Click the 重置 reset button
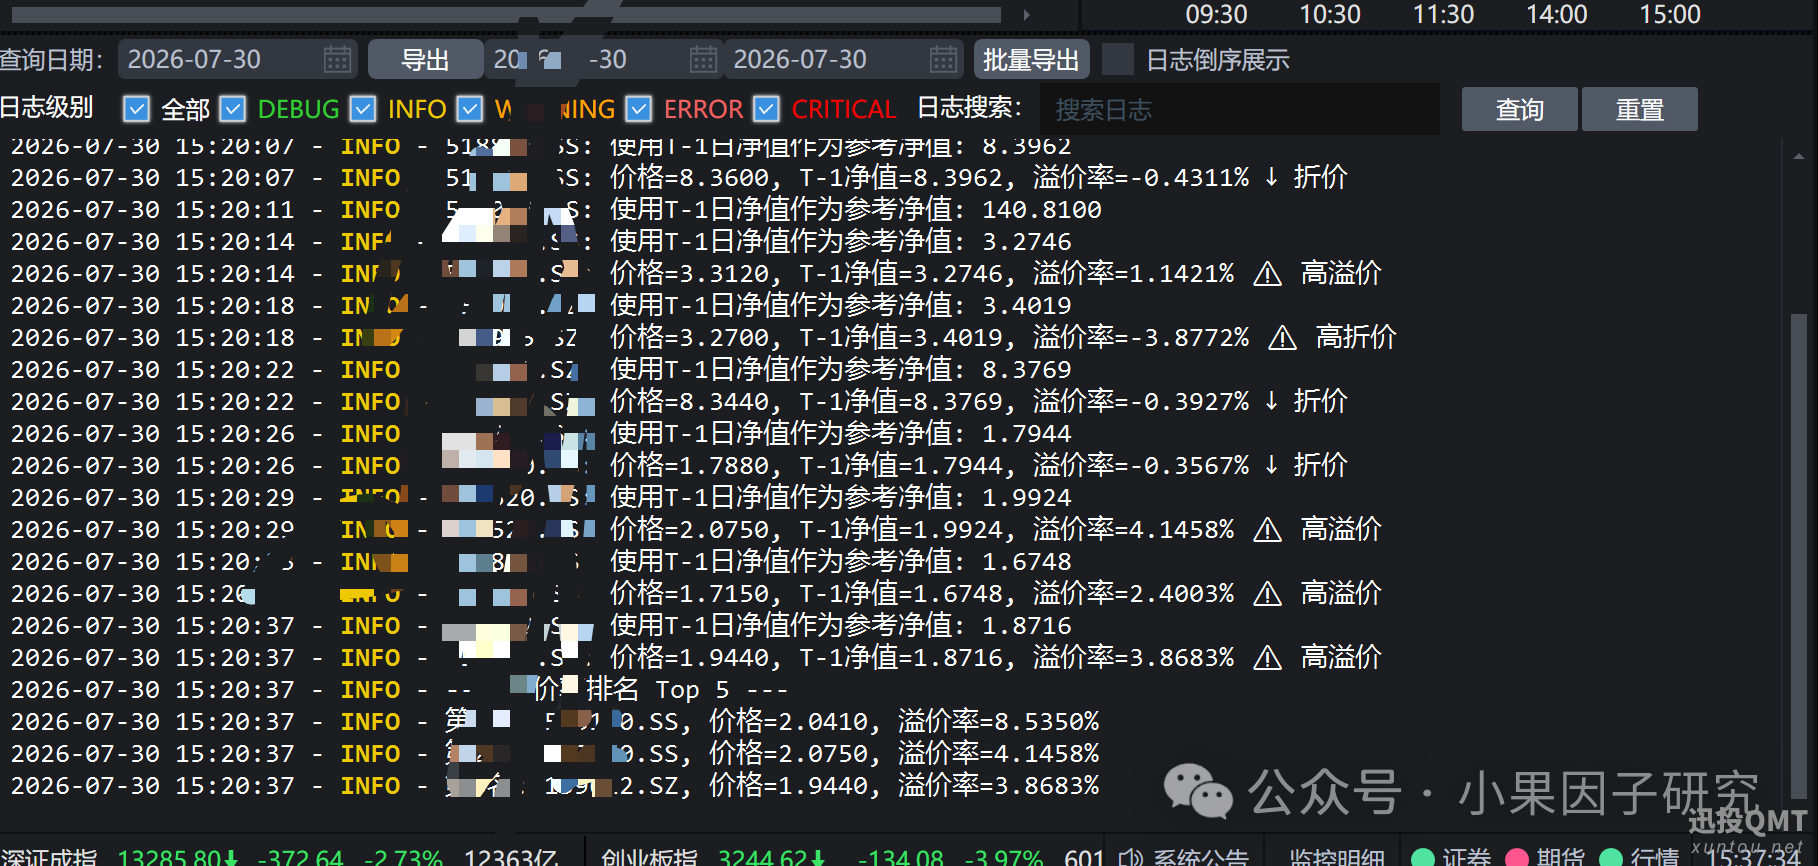 point(1640,109)
